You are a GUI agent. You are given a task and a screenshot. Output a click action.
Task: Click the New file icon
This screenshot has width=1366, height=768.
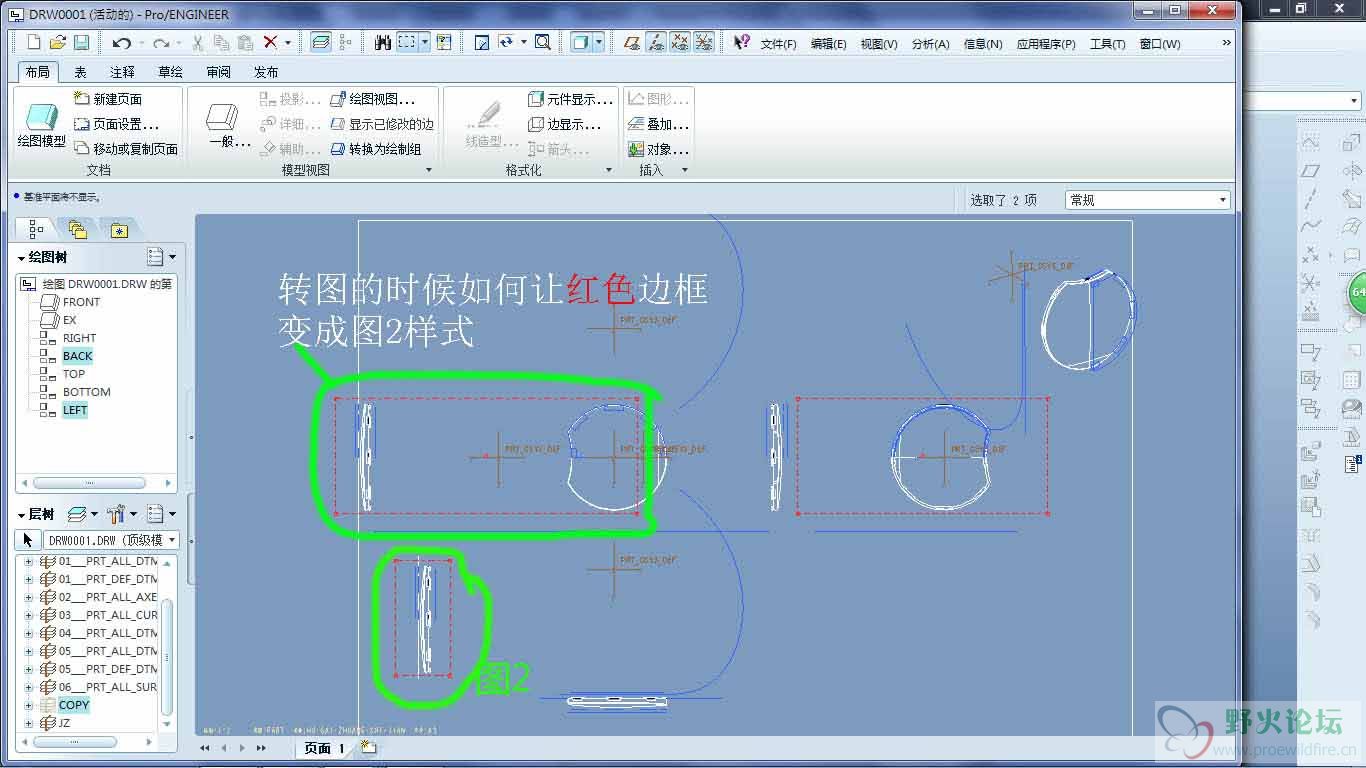[34, 42]
